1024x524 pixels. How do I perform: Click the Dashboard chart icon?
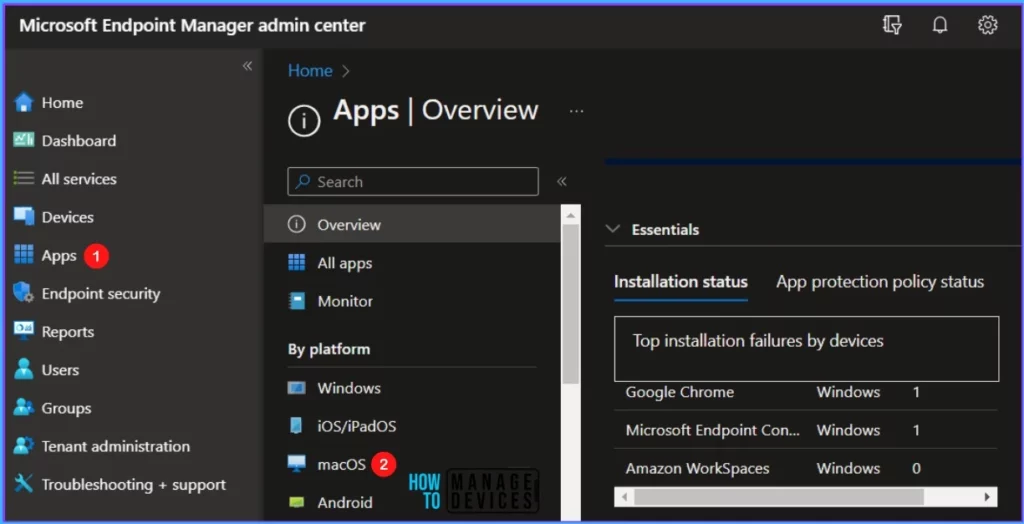[24, 140]
